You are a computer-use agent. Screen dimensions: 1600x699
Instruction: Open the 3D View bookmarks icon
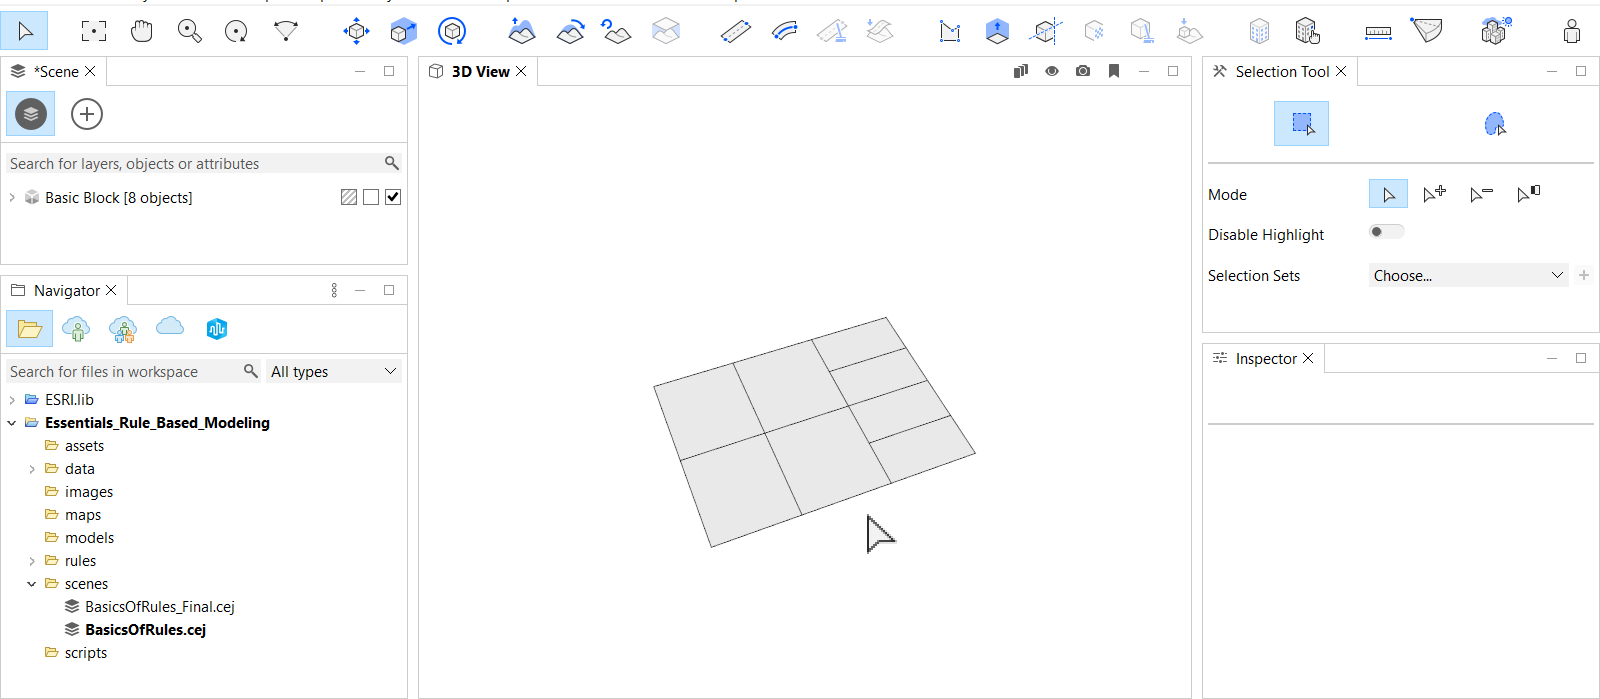1114,71
